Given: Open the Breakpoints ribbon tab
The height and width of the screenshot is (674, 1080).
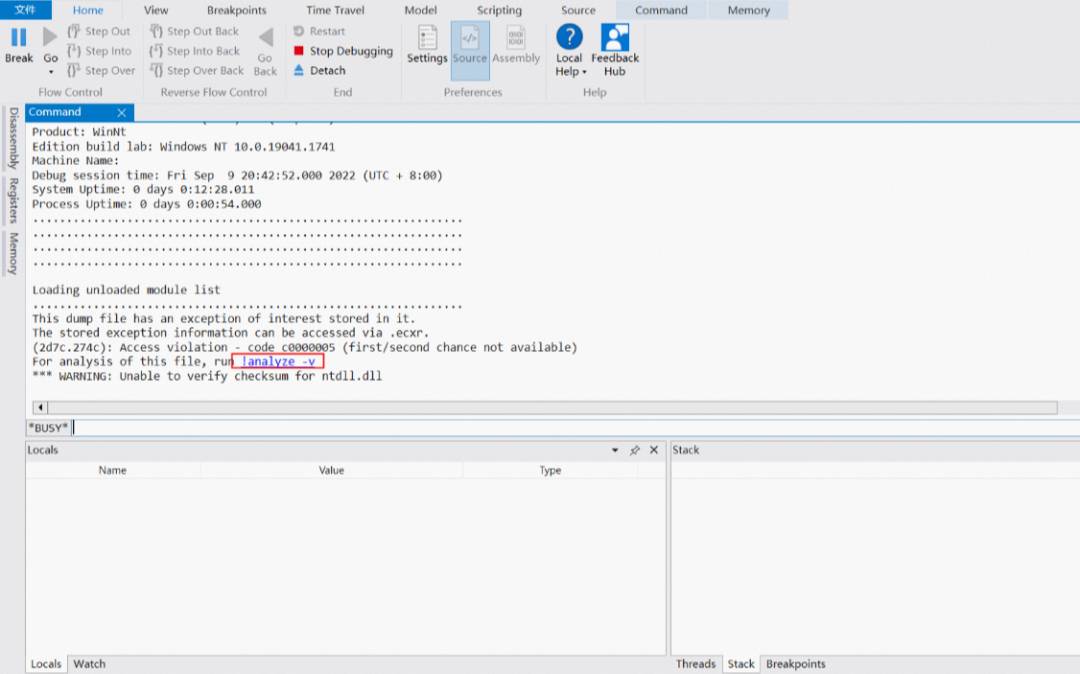Looking at the screenshot, I should (236, 10).
